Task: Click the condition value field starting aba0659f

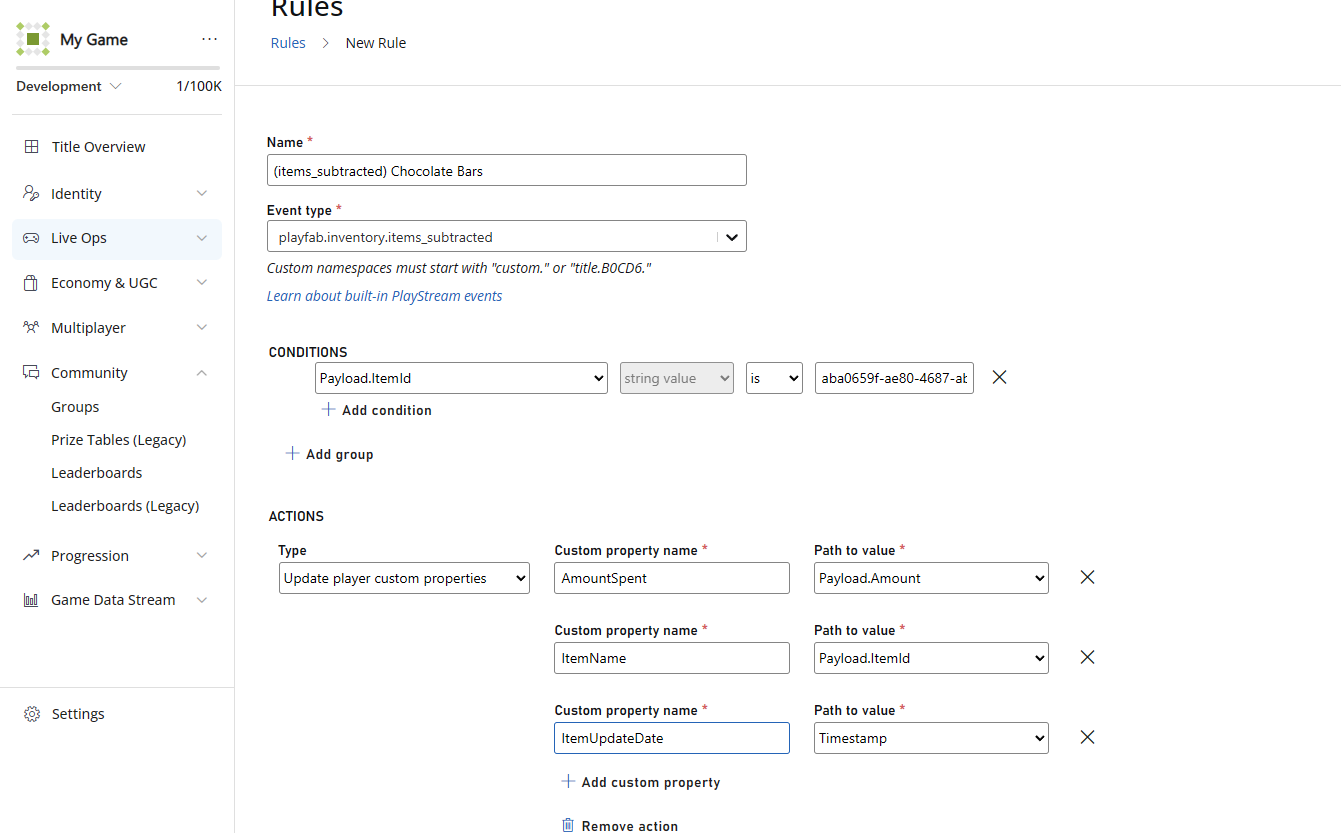Action: point(894,378)
